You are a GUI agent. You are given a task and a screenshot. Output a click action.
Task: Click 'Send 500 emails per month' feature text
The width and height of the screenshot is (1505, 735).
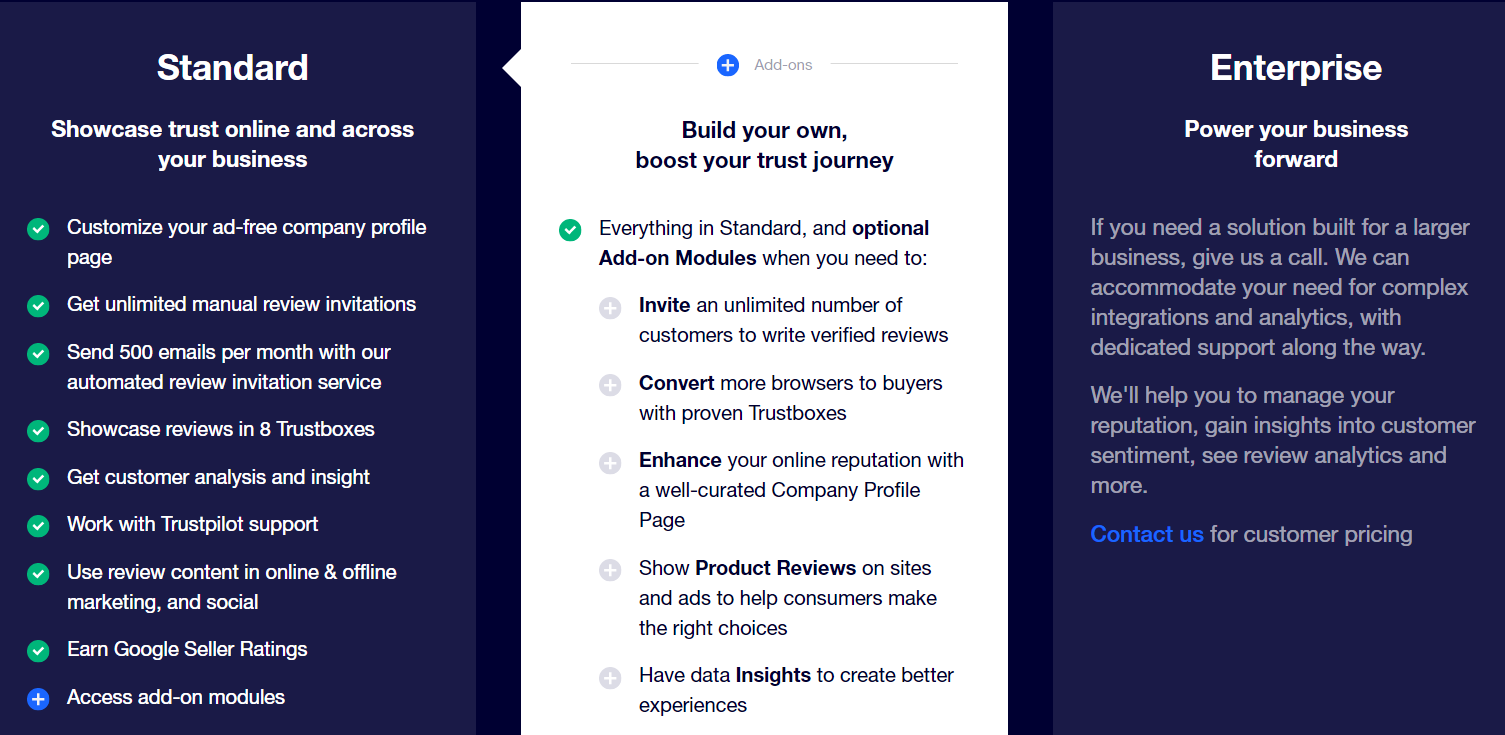tap(229, 367)
